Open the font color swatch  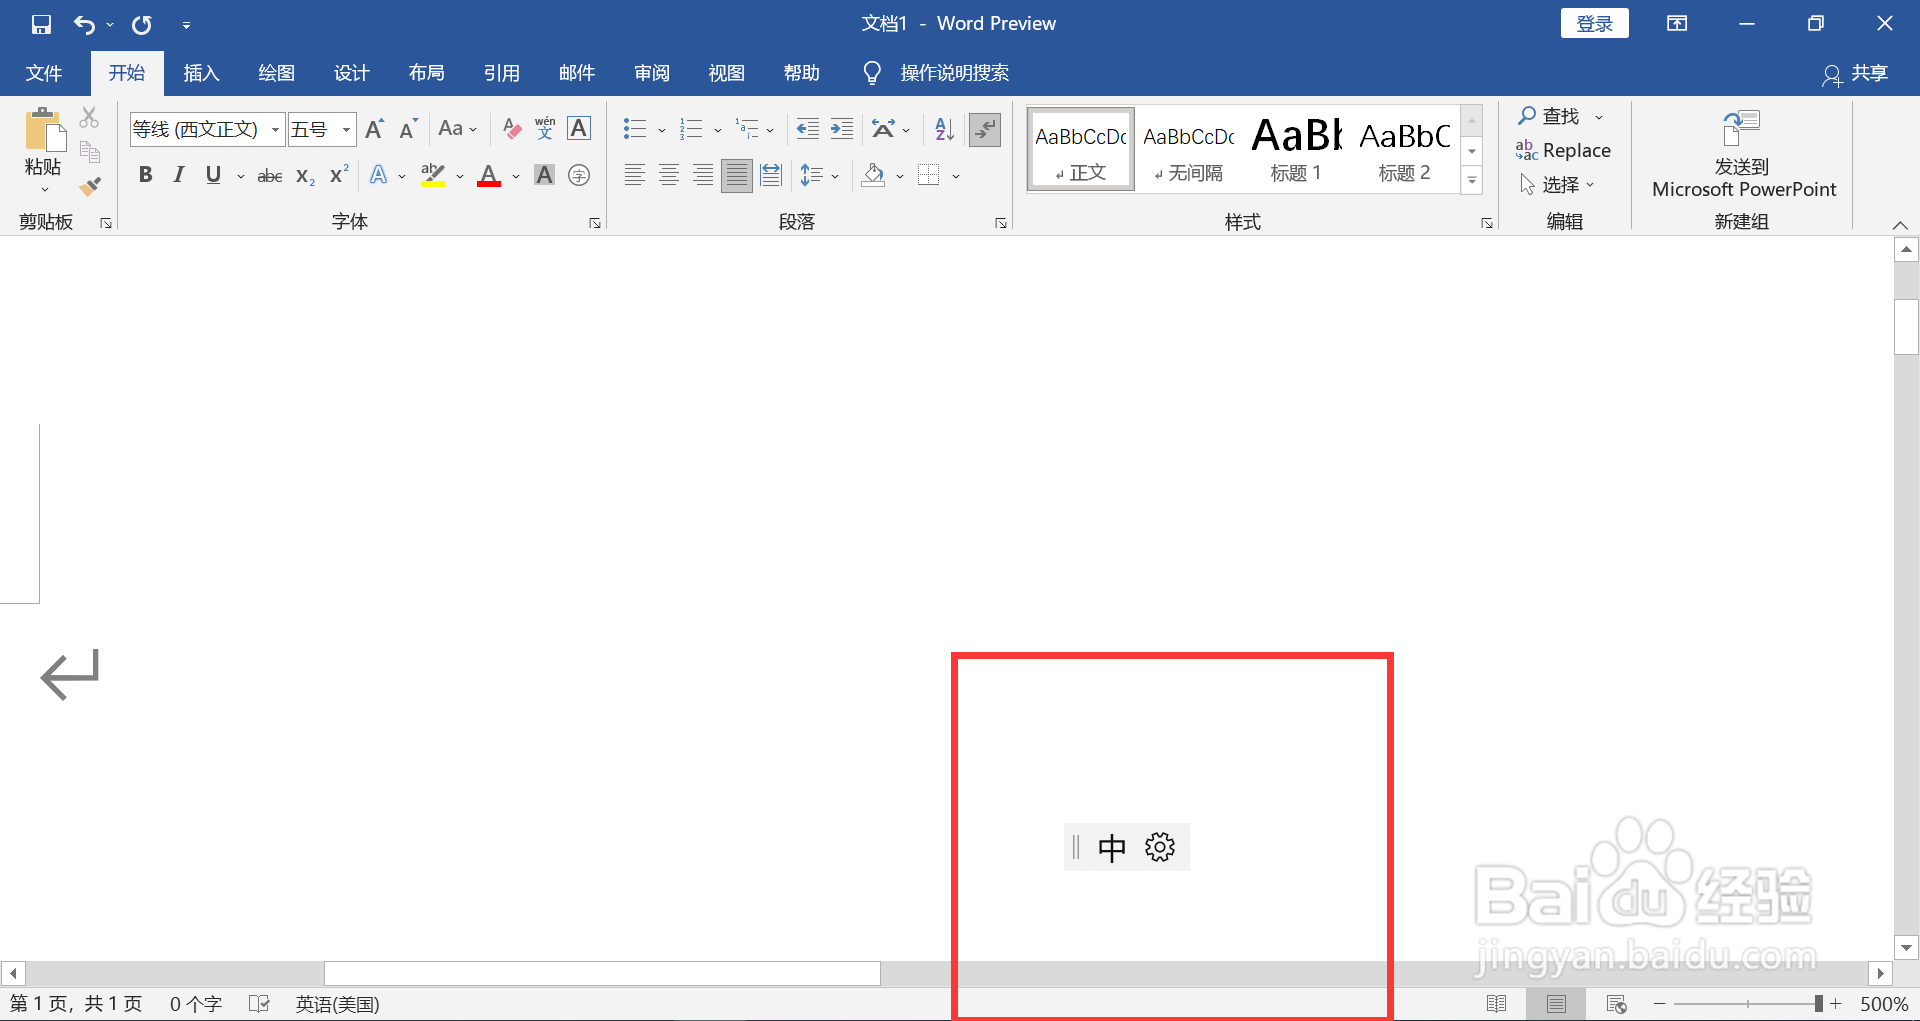(488, 175)
